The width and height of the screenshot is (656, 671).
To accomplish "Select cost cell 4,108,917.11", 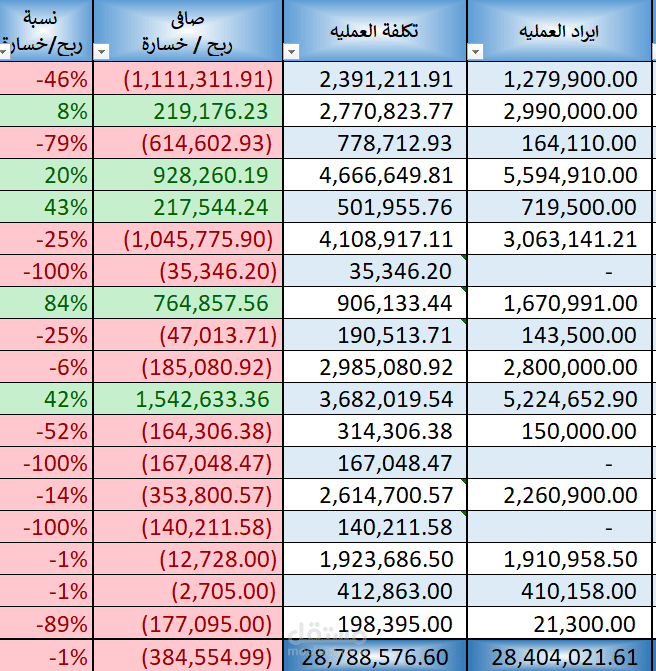I will click(375, 239).
